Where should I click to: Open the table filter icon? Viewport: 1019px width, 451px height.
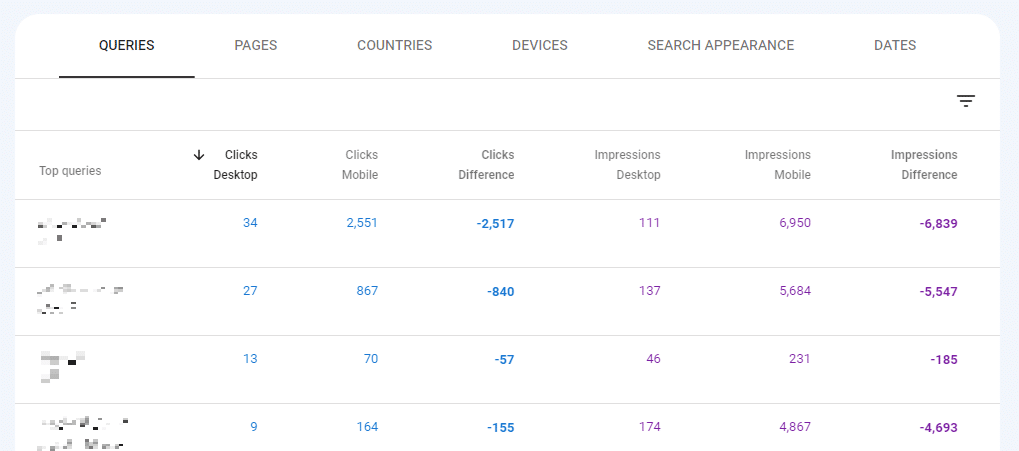point(965,101)
